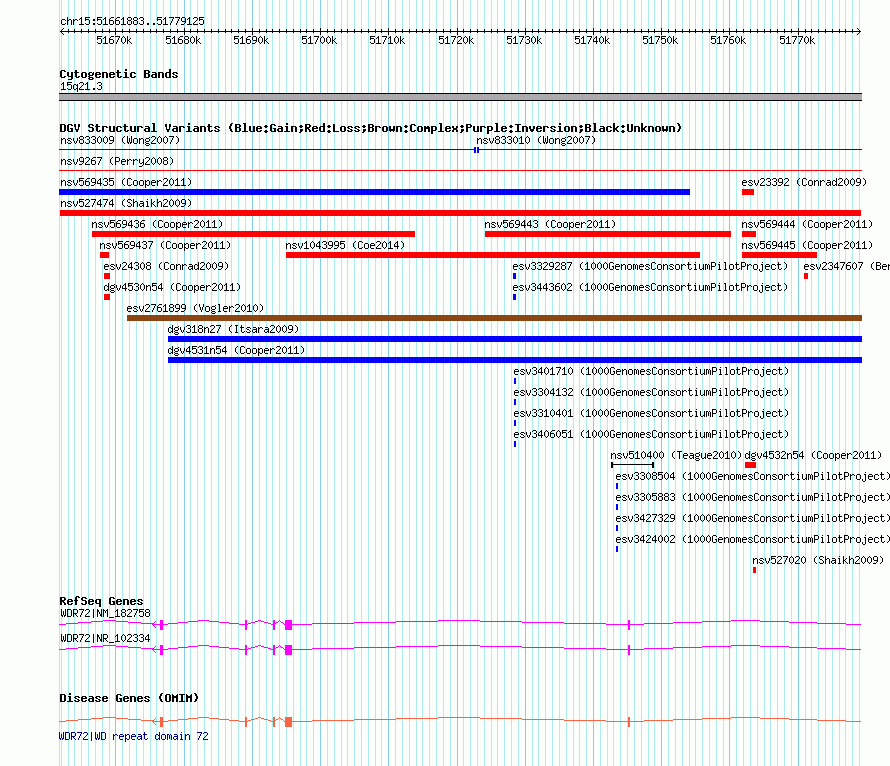890x766 pixels.
Task: Click the 51770k ruler tick label
Action: point(797,40)
